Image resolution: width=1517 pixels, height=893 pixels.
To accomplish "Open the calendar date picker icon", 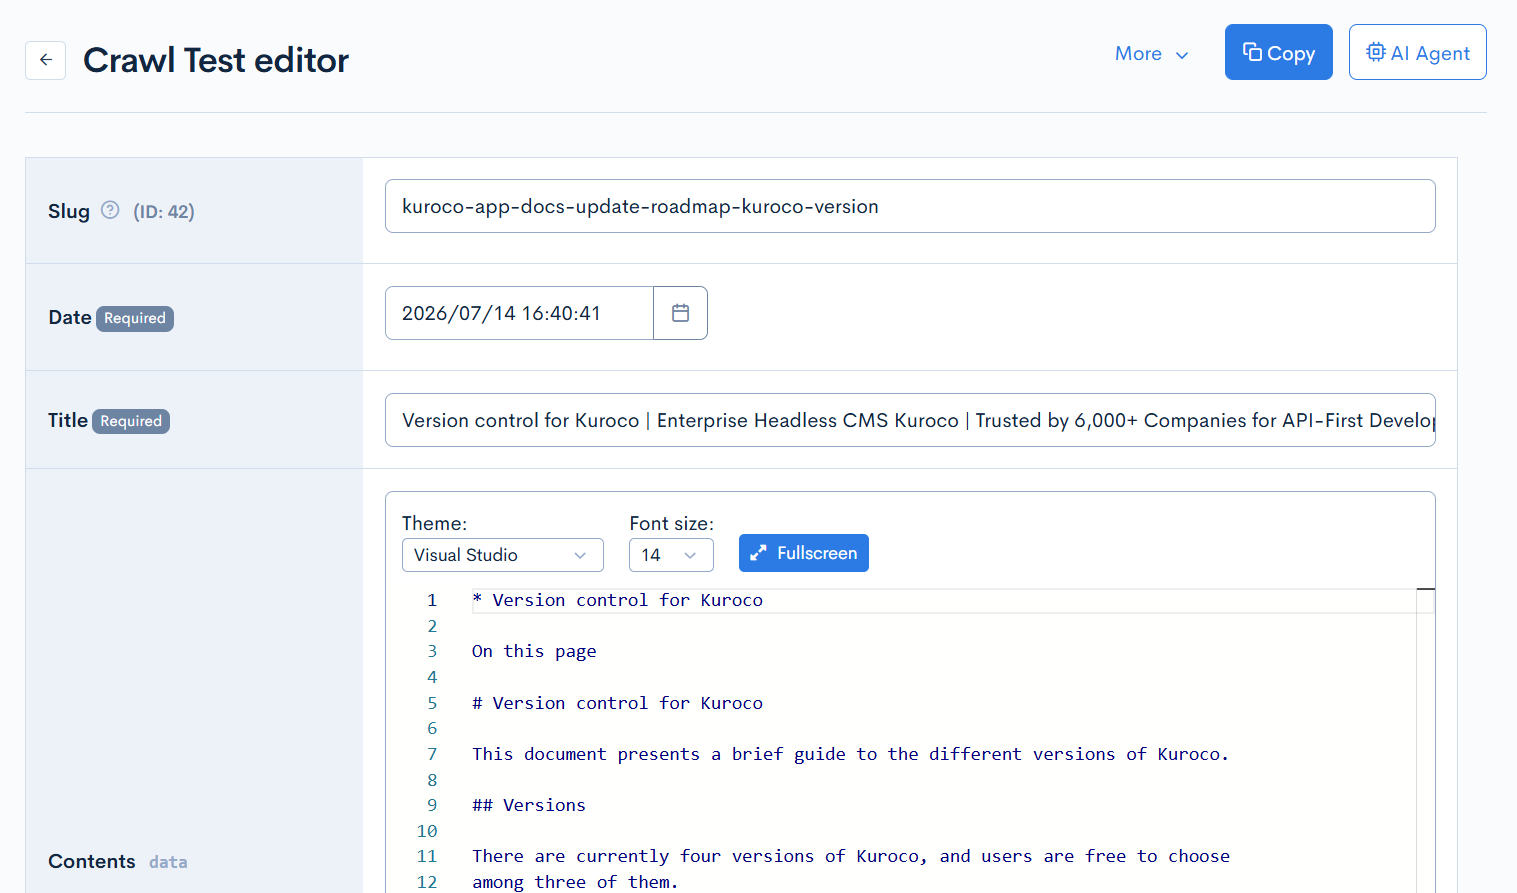I will click(x=680, y=313).
